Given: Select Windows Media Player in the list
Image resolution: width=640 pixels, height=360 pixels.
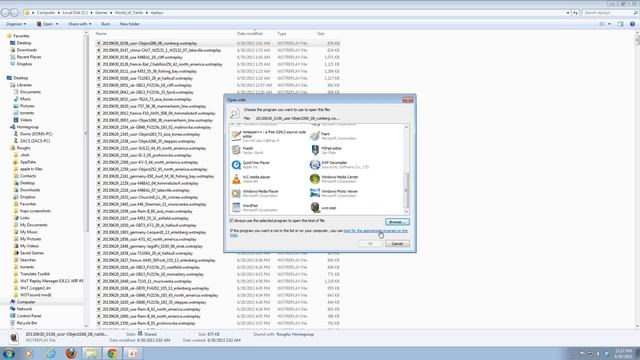Looking at the screenshot, I should coord(255,193).
